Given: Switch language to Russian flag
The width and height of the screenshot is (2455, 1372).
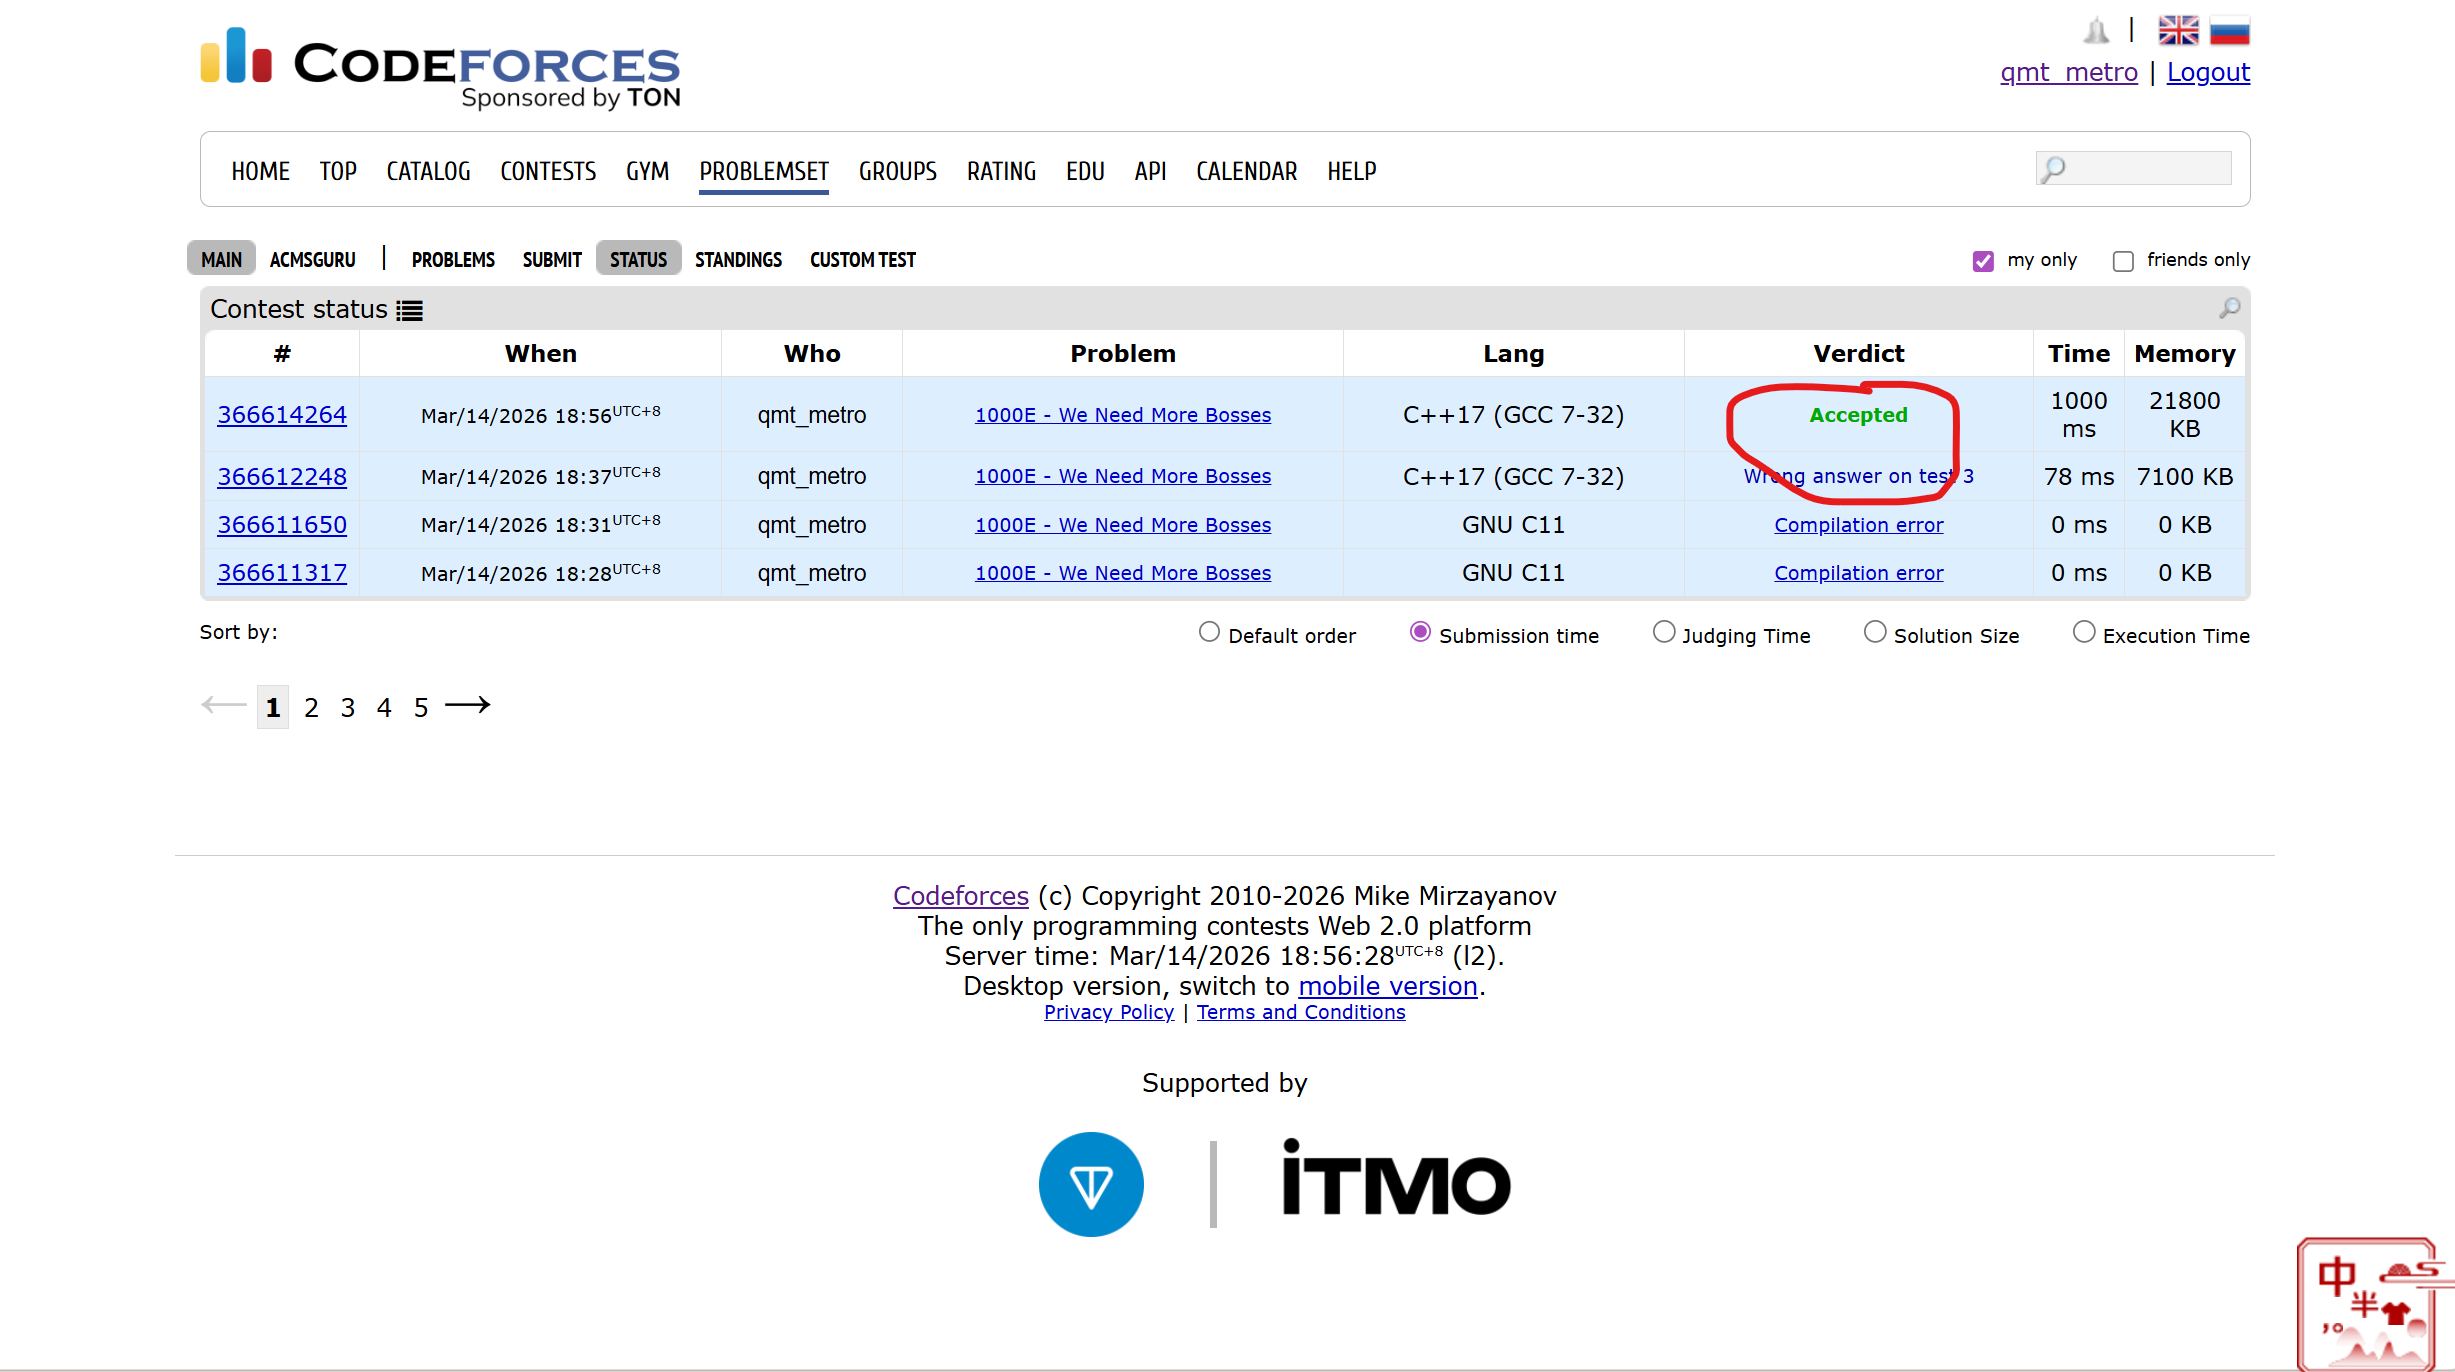Looking at the screenshot, I should pyautogui.click(x=2229, y=31).
